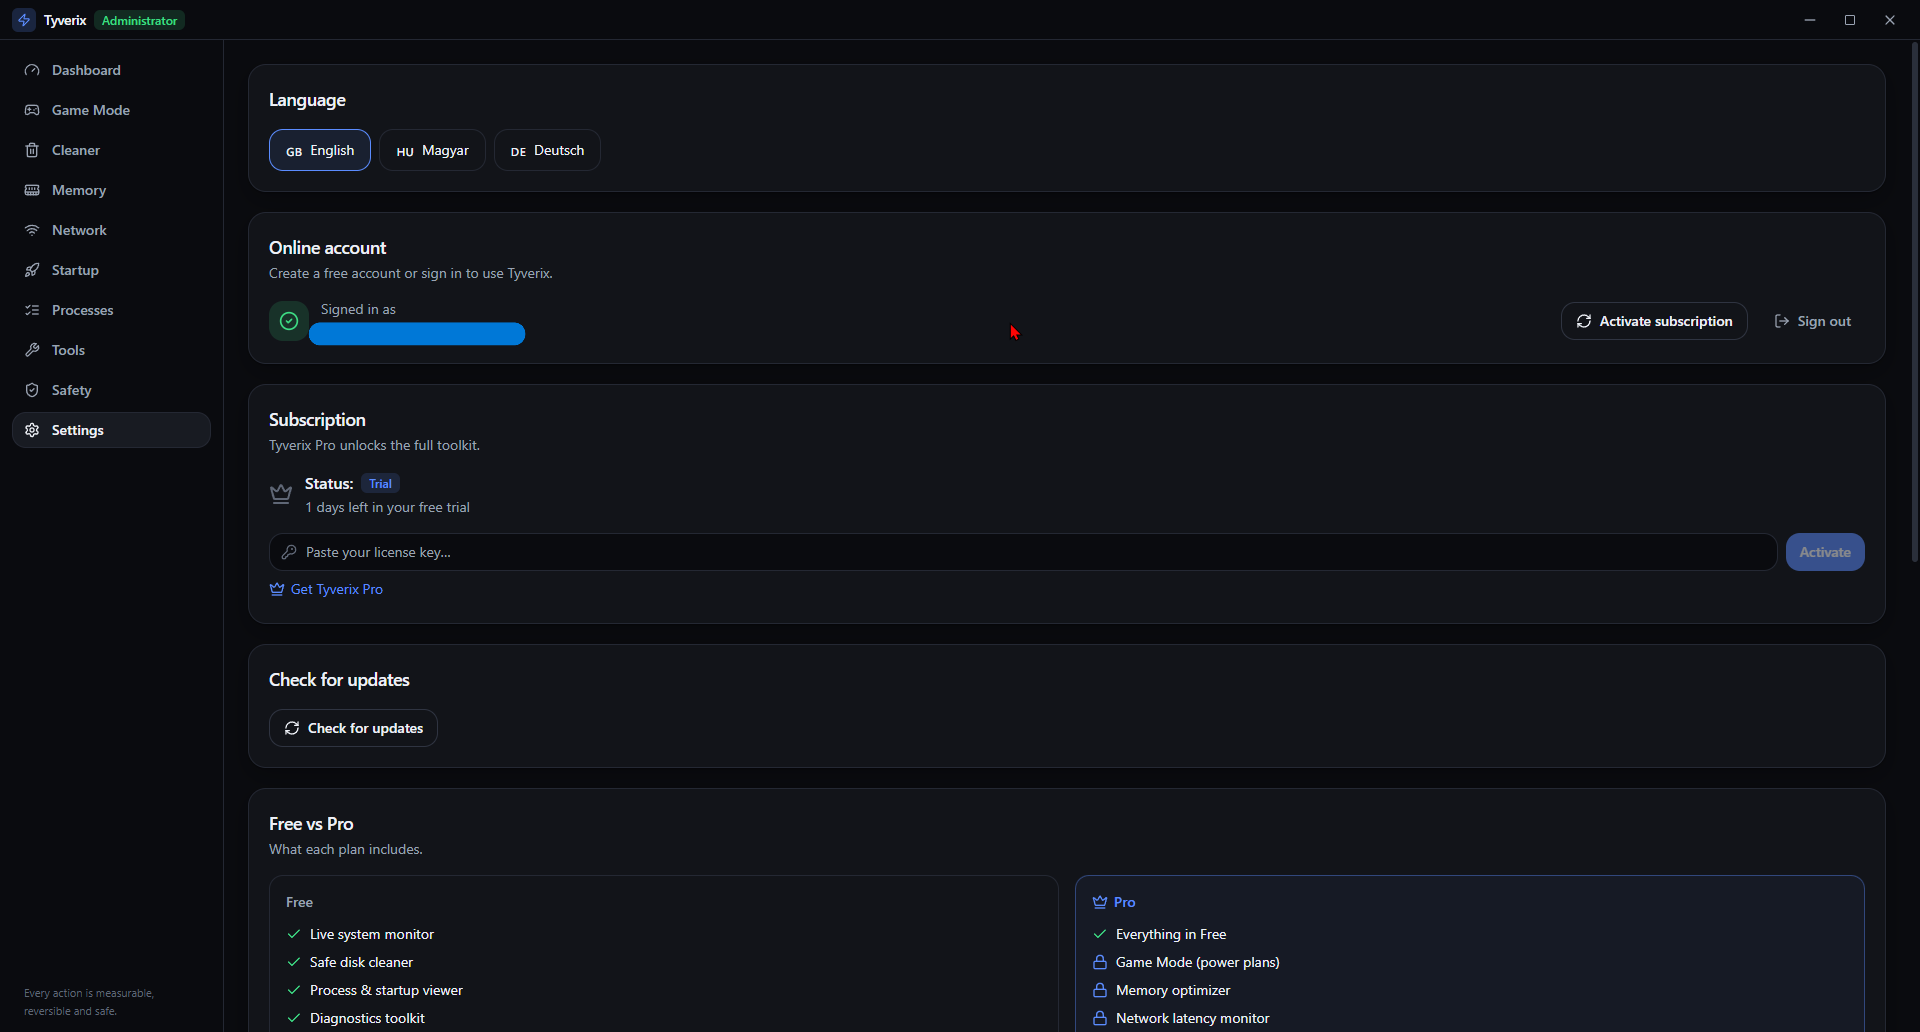Click the Check for updates button
The height and width of the screenshot is (1032, 1920).
(x=353, y=728)
